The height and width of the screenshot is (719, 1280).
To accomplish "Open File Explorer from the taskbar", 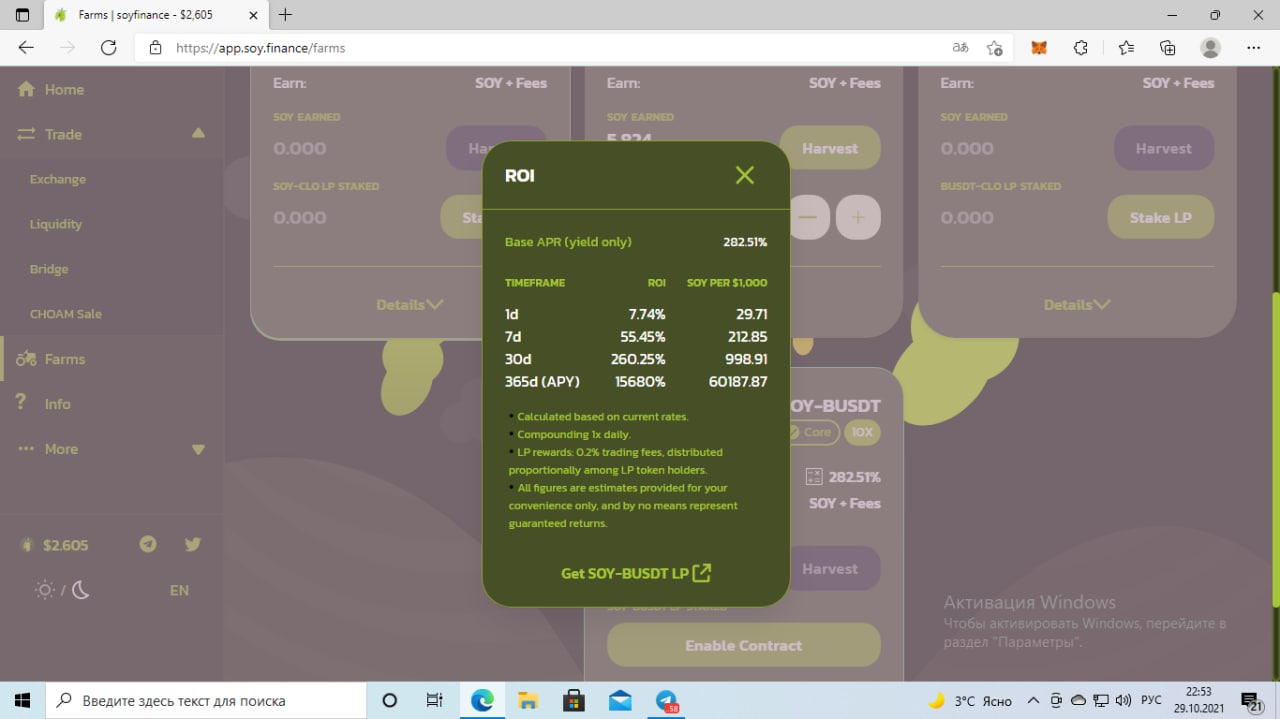I will tap(528, 700).
